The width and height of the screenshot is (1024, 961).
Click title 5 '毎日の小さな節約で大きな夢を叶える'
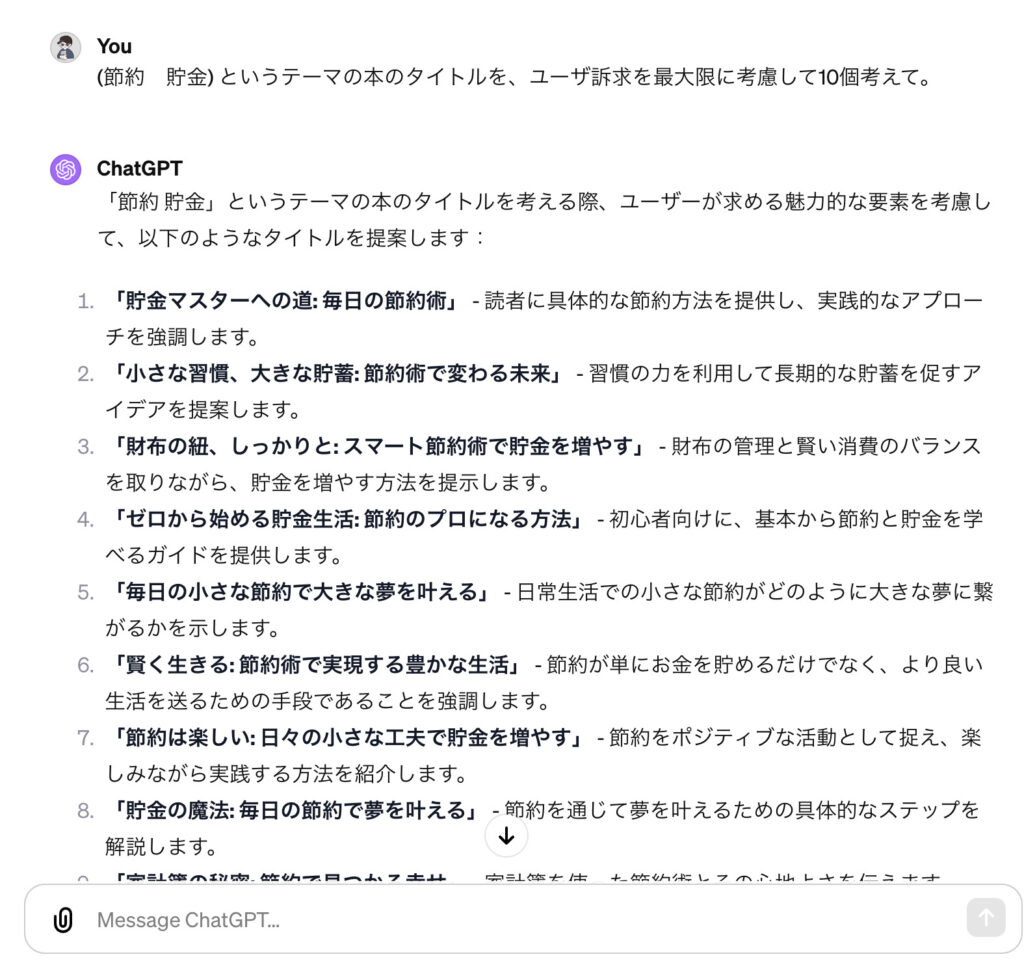[x=300, y=592]
